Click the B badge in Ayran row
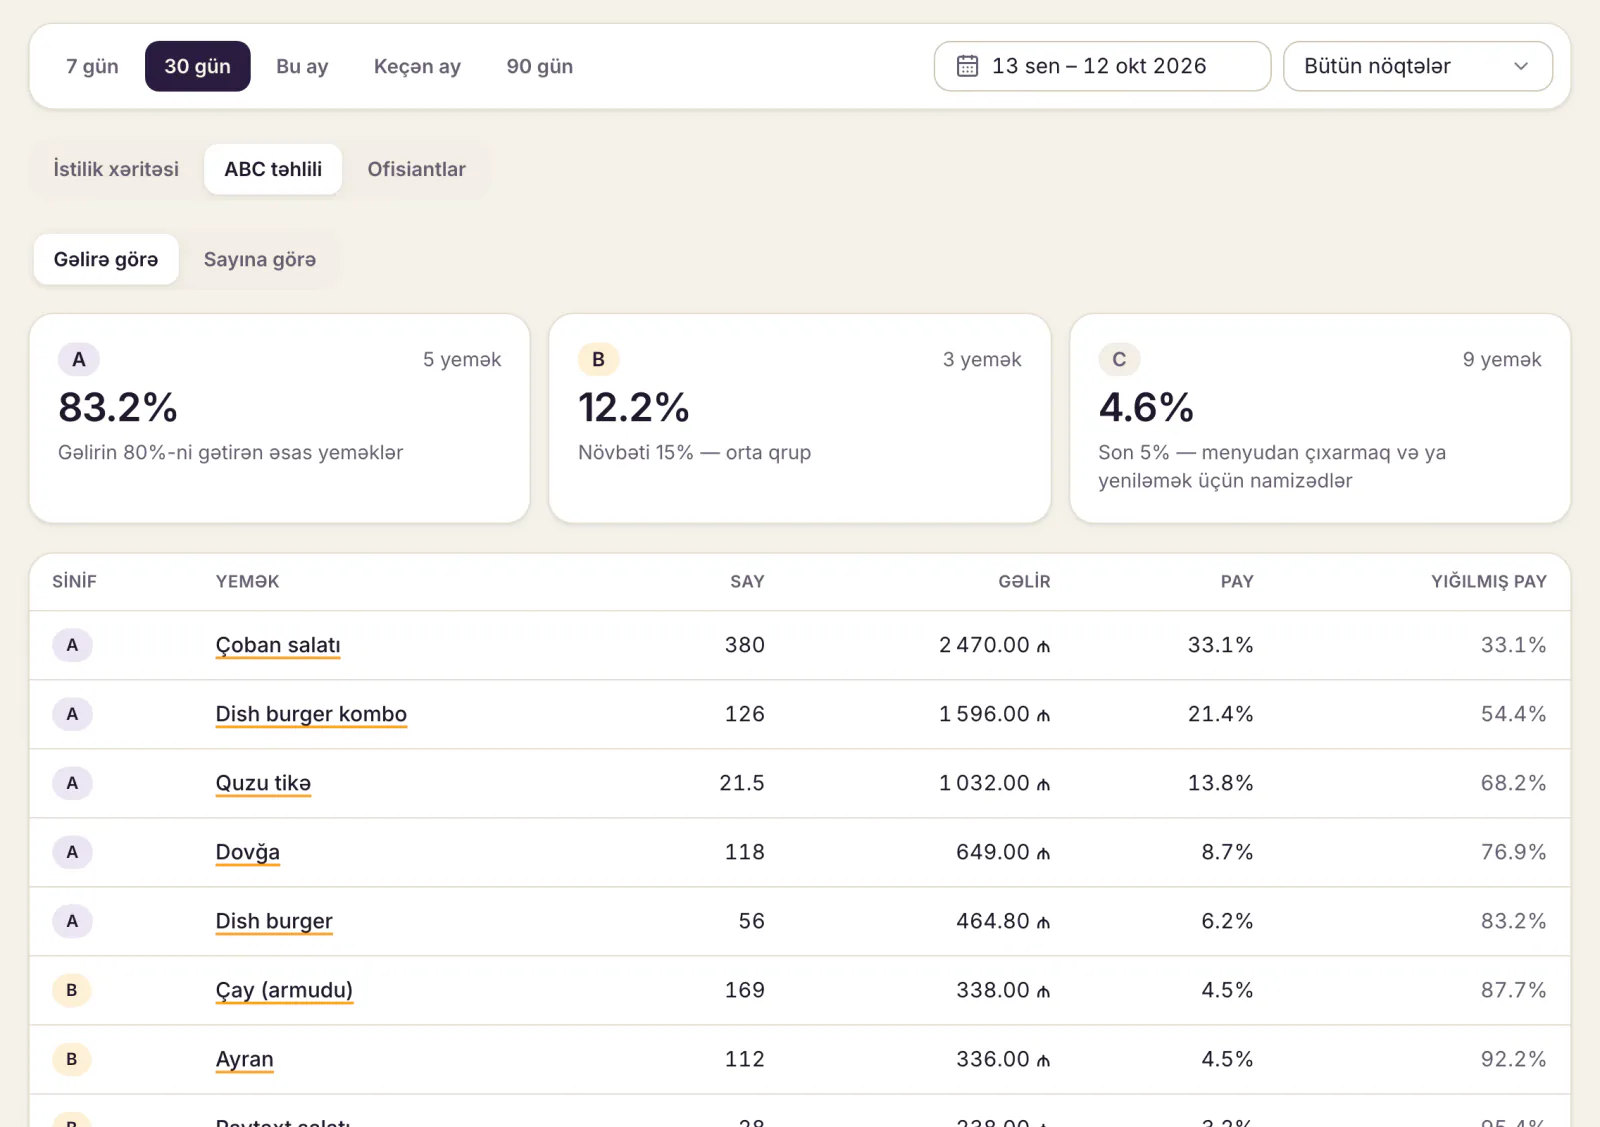Screen dimensions: 1600x1127 click(x=72, y=1059)
